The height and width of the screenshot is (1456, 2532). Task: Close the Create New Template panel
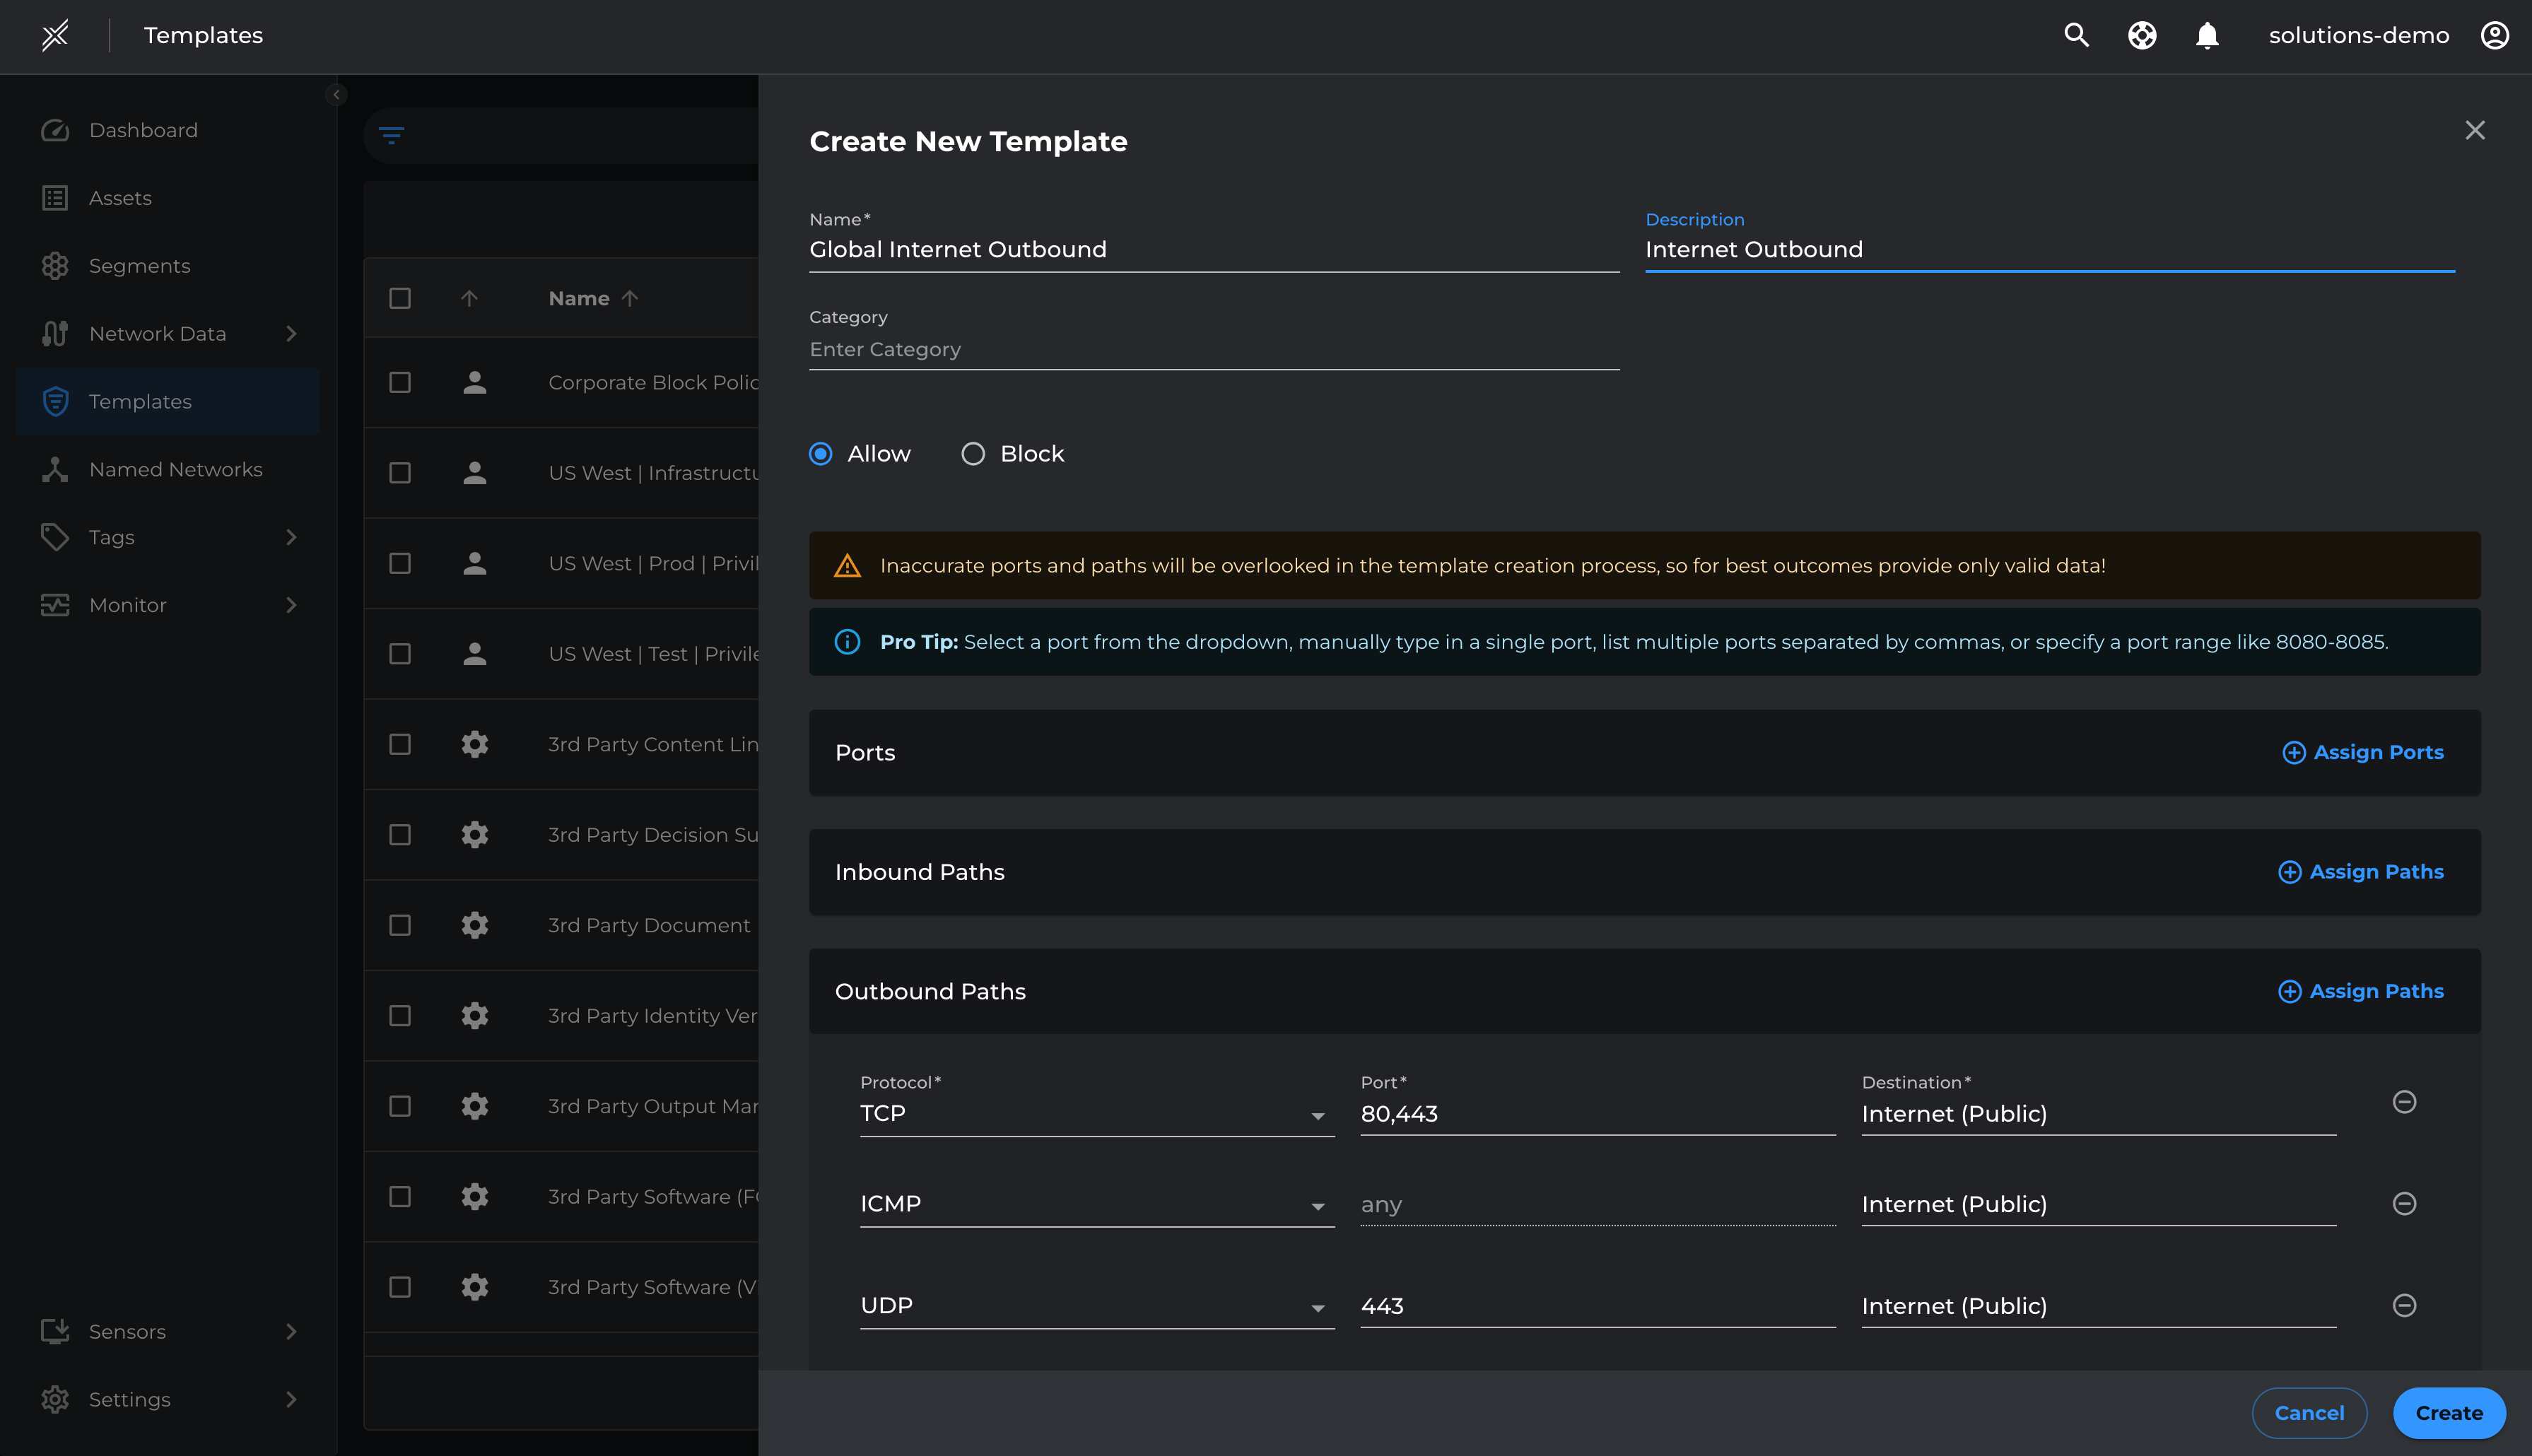point(2474,131)
